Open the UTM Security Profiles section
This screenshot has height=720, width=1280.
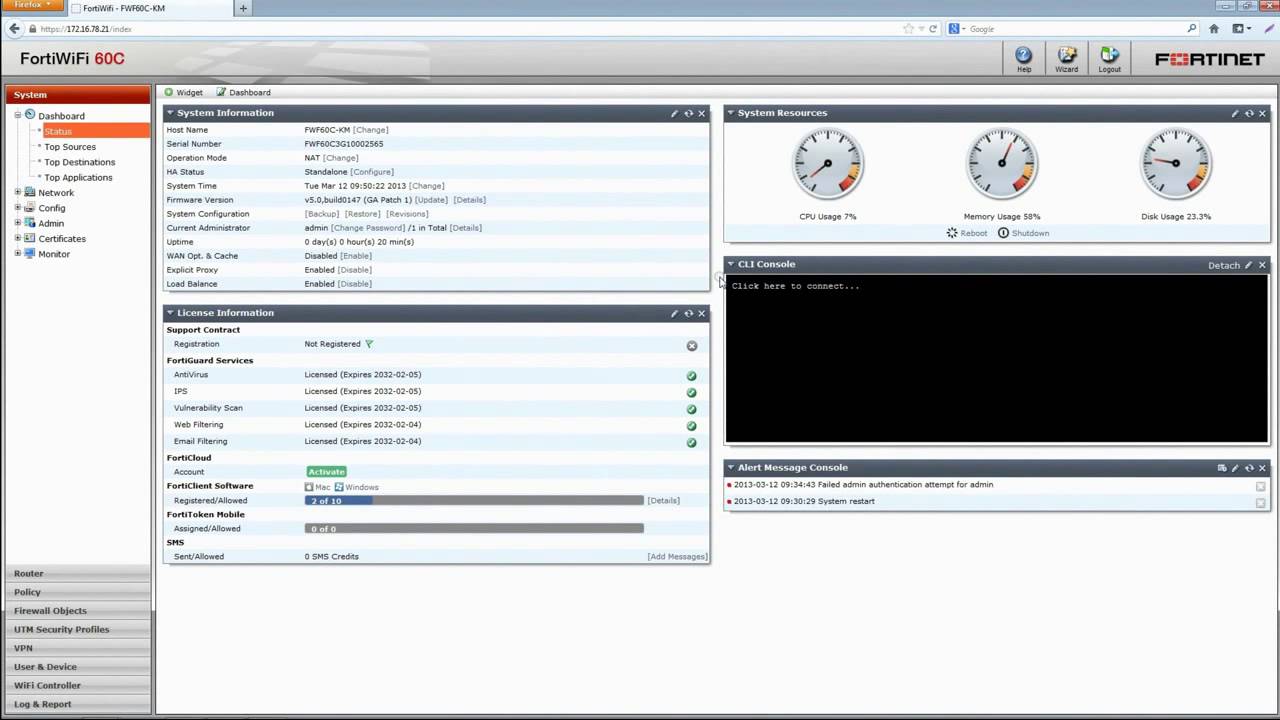pos(78,629)
